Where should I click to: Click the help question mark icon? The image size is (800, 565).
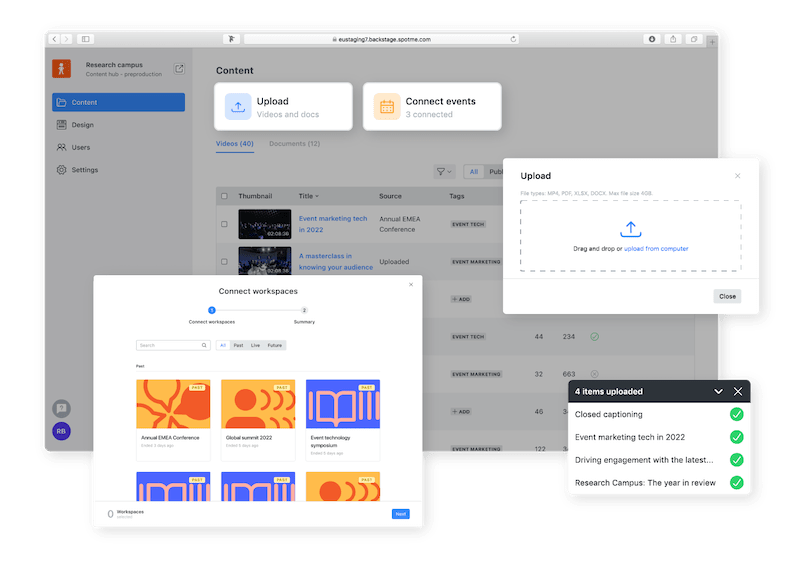pyautogui.click(x=61, y=408)
